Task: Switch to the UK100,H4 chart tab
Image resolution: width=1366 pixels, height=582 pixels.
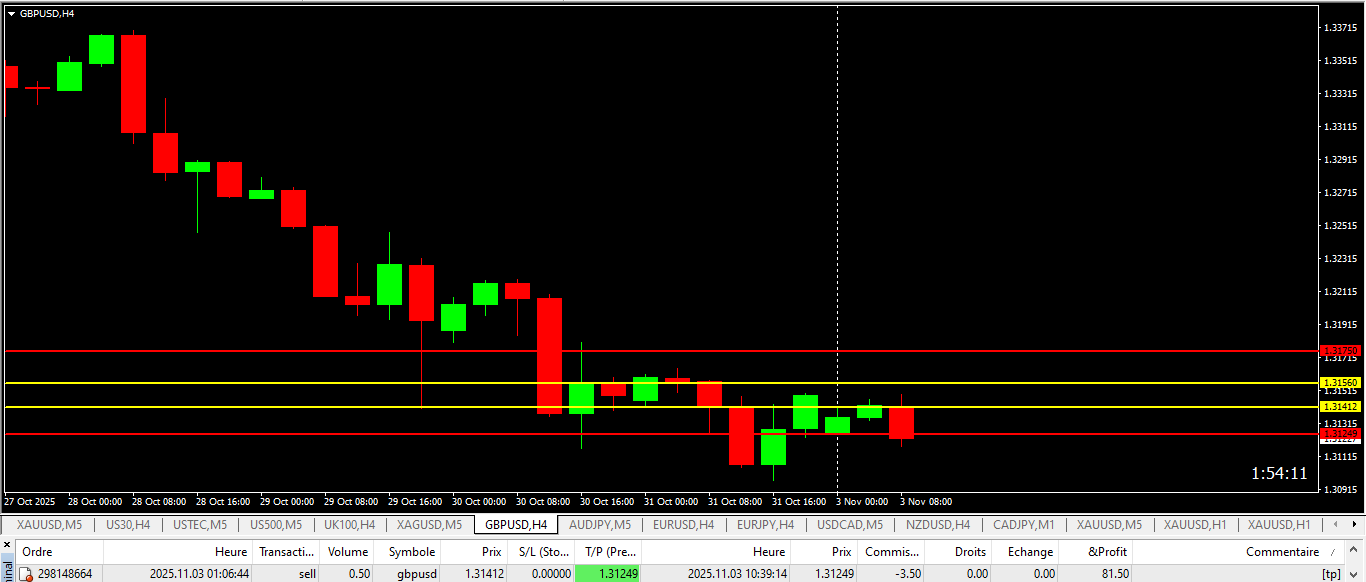Action: [x=349, y=524]
